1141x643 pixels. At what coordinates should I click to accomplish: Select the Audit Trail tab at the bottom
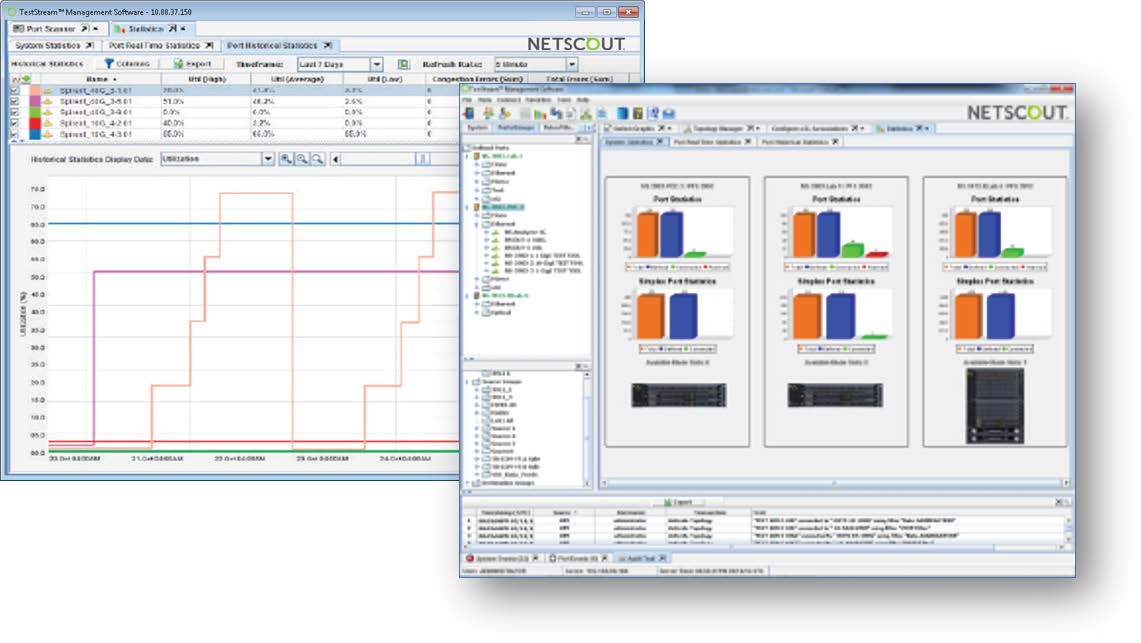pyautogui.click(x=642, y=559)
